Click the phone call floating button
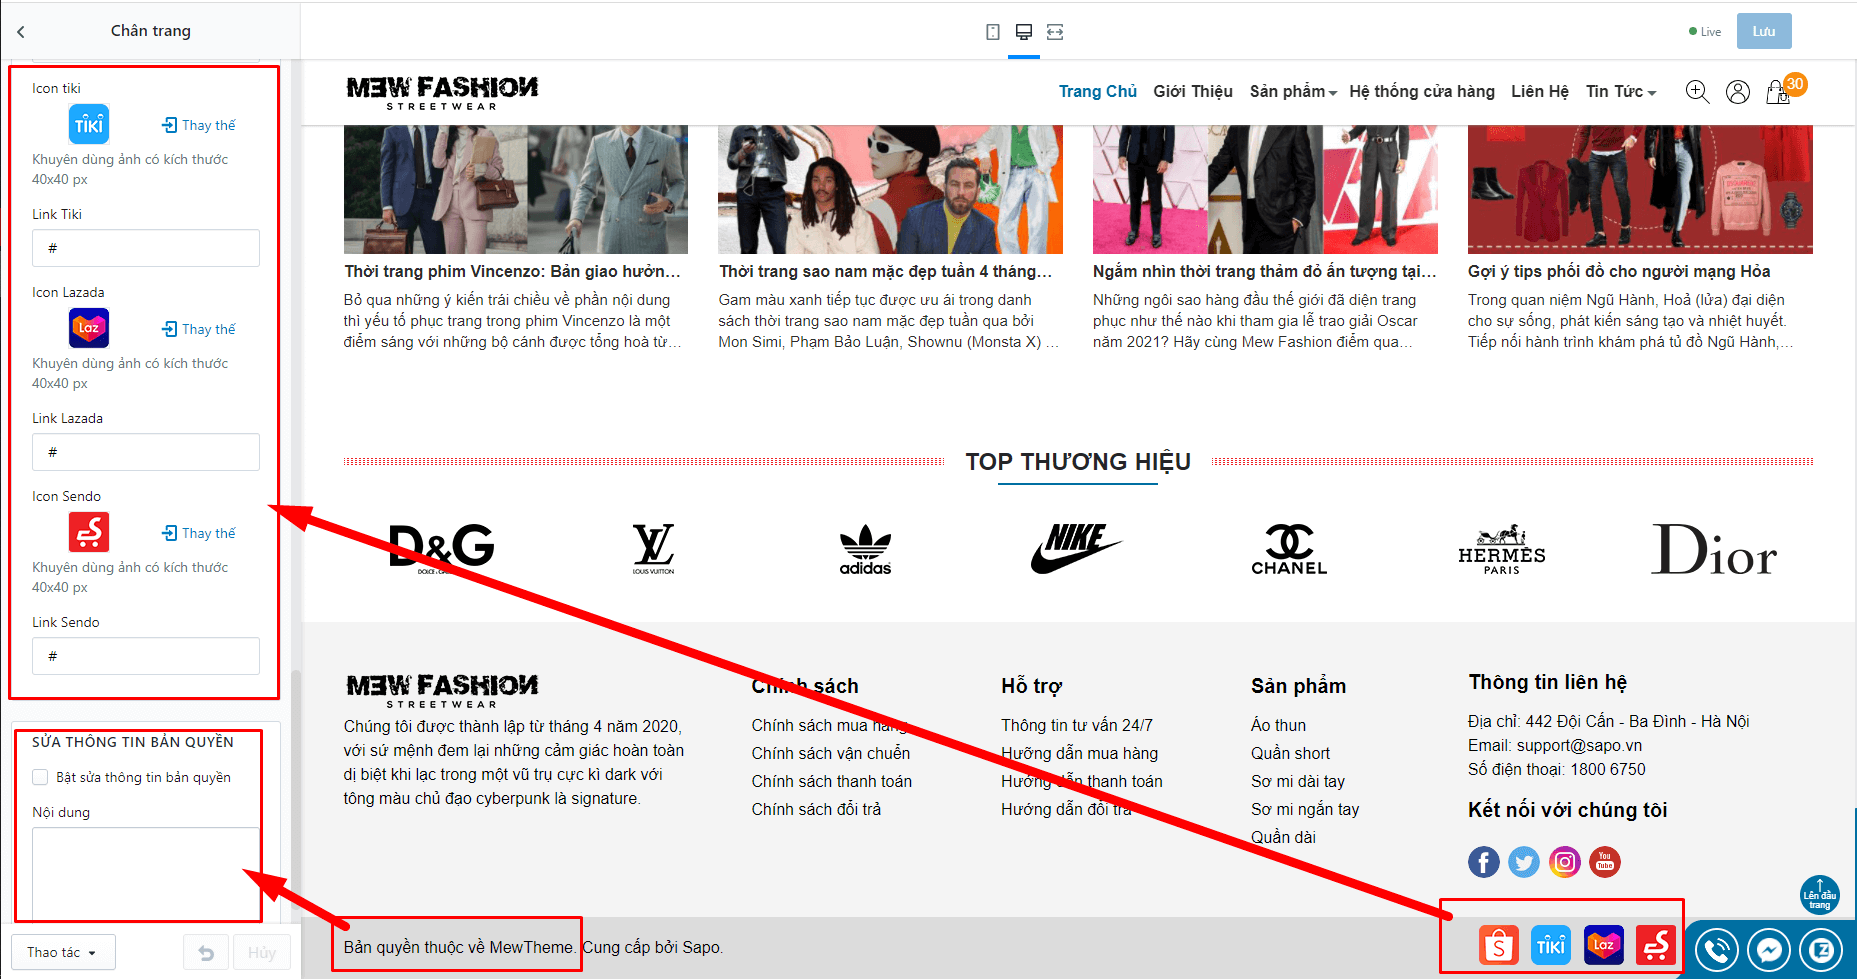Screen dimensions: 1857x979 [x=1717, y=950]
